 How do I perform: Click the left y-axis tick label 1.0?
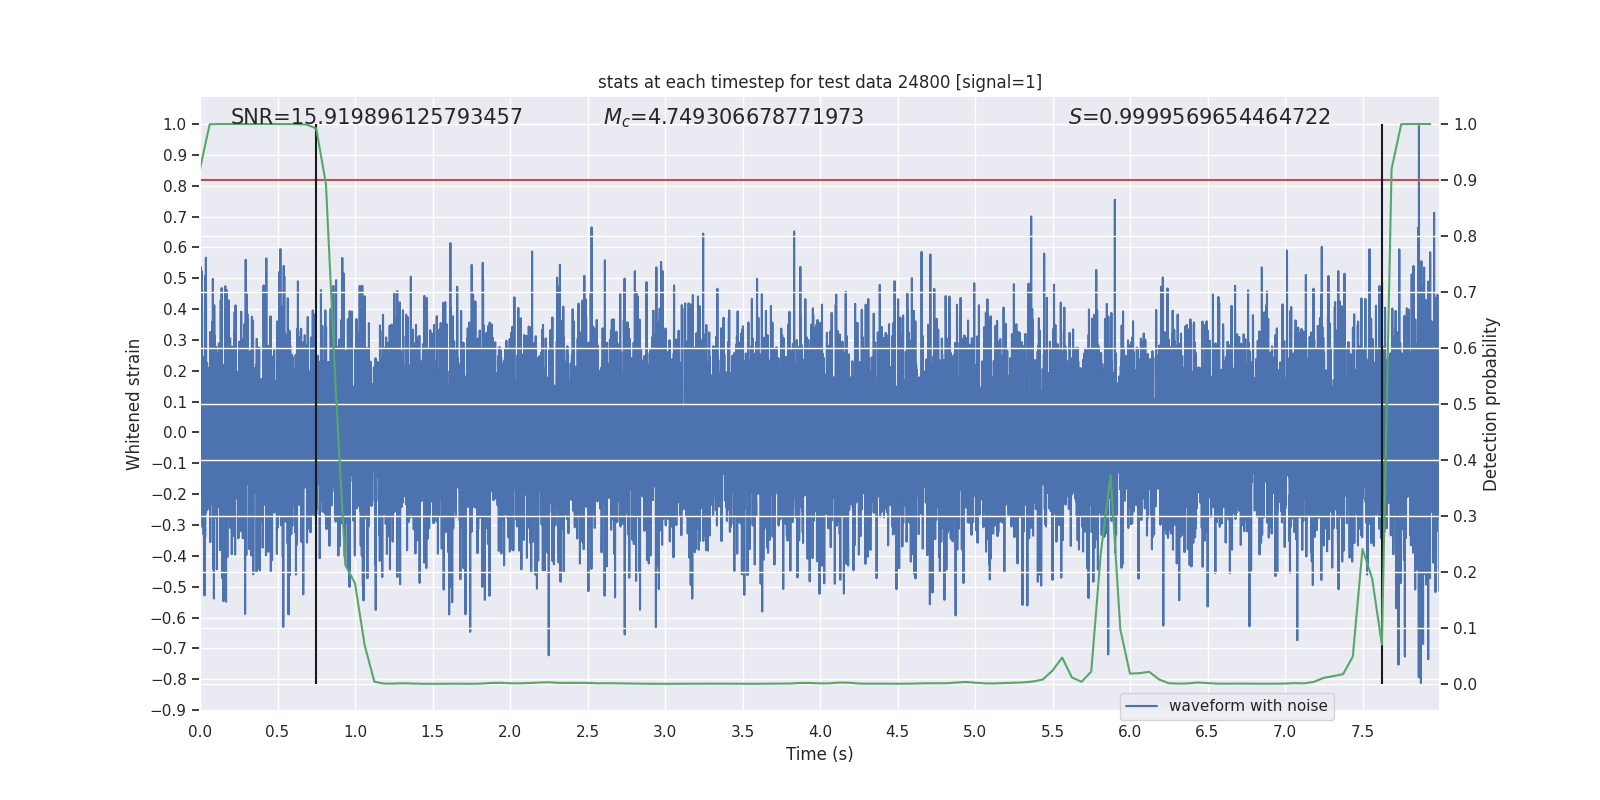[x=174, y=125]
